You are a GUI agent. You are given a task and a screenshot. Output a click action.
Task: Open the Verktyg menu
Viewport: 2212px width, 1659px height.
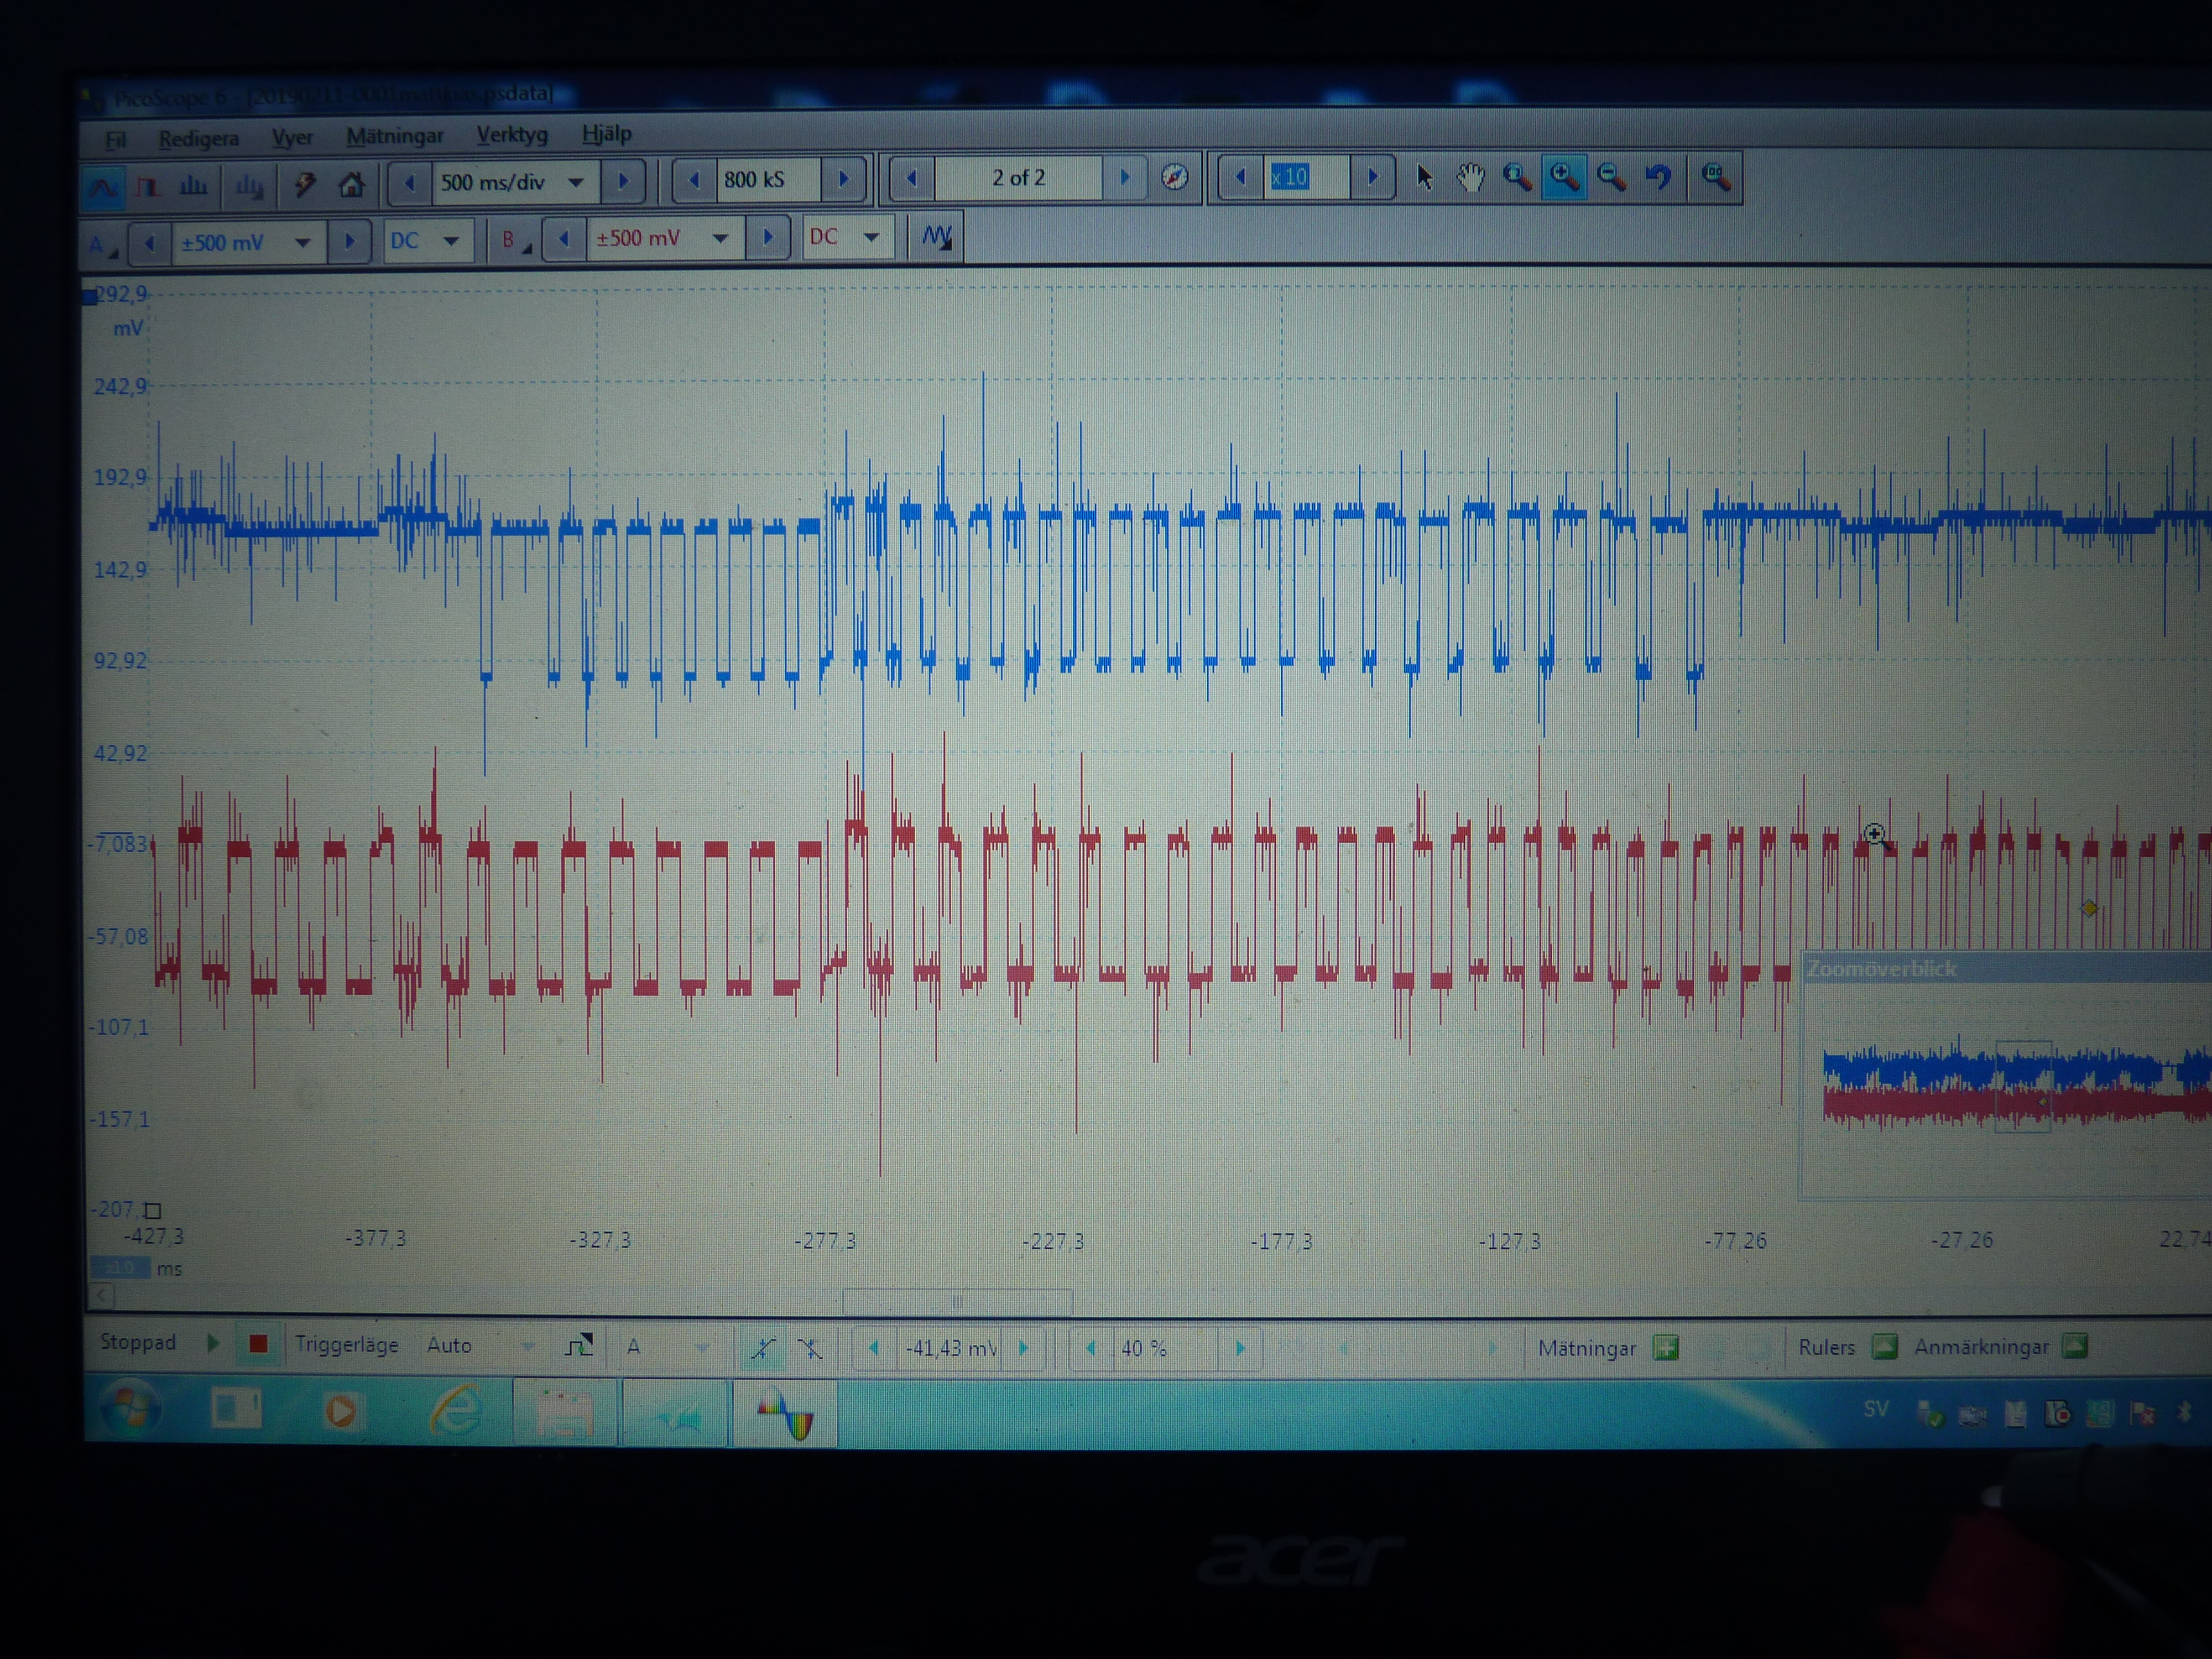(x=511, y=134)
